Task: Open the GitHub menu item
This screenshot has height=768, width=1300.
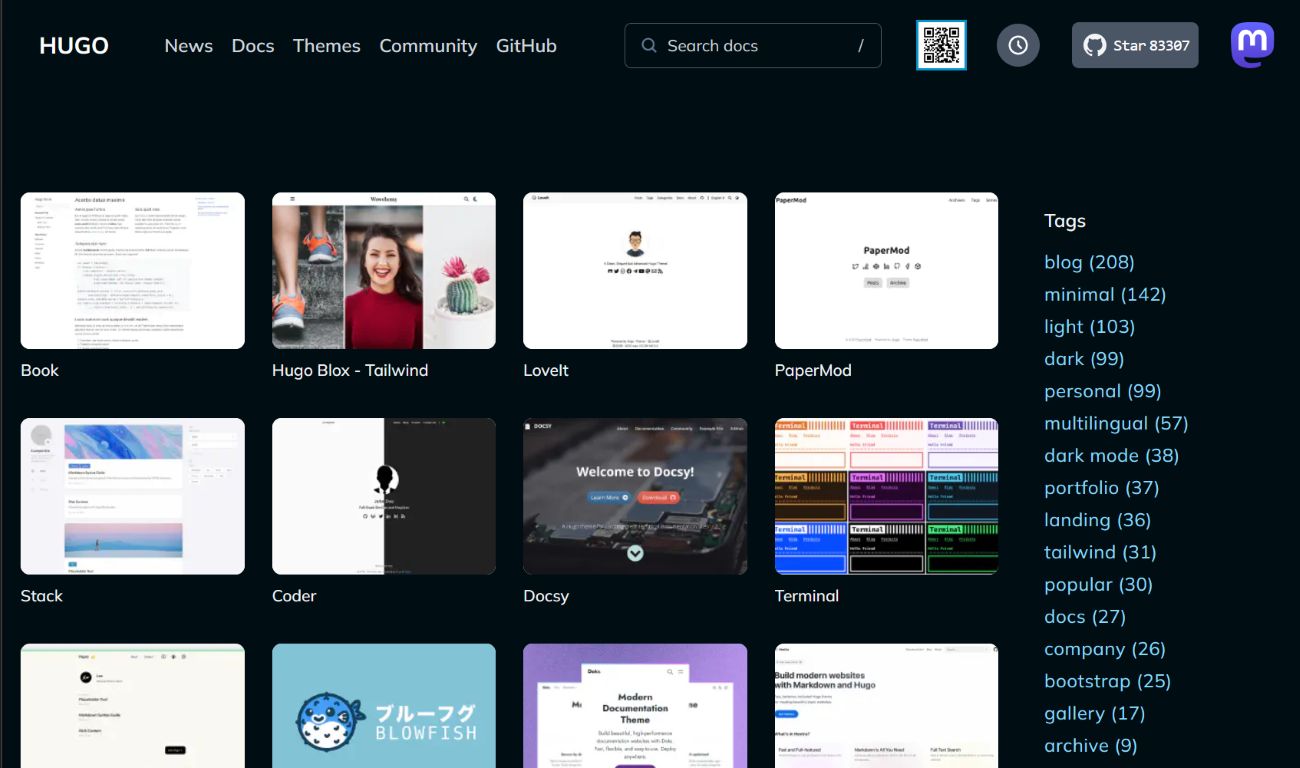Action: pos(526,46)
